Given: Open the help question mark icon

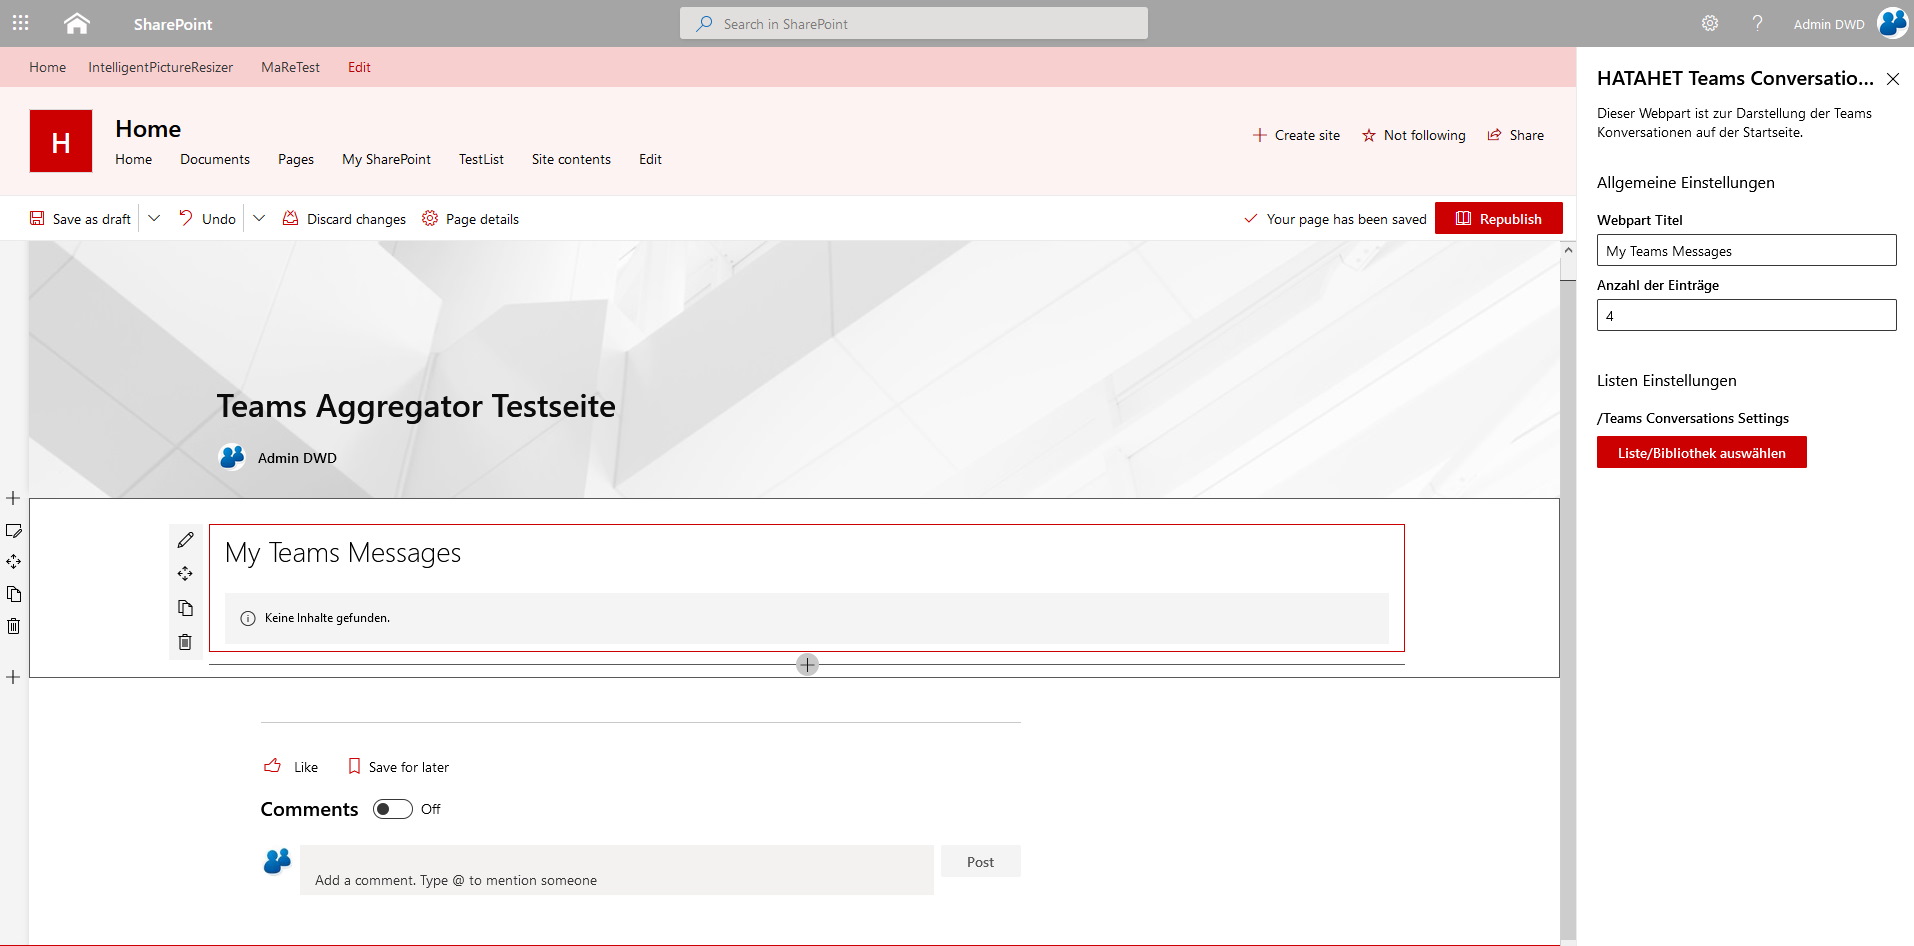Looking at the screenshot, I should 1757,23.
